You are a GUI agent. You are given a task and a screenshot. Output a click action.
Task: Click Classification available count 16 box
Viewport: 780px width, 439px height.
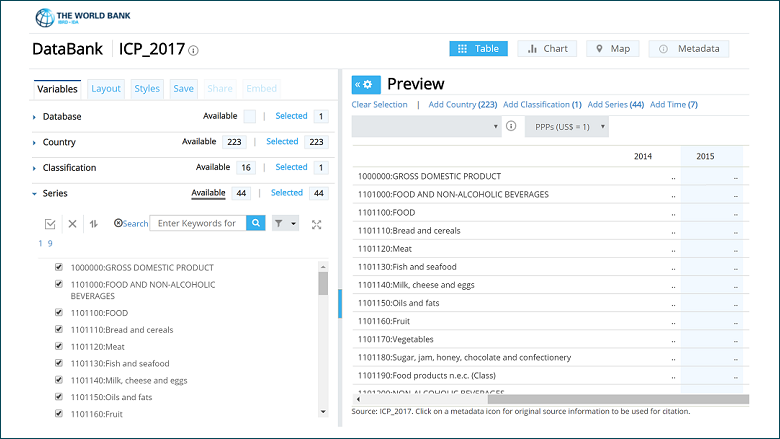(246, 168)
